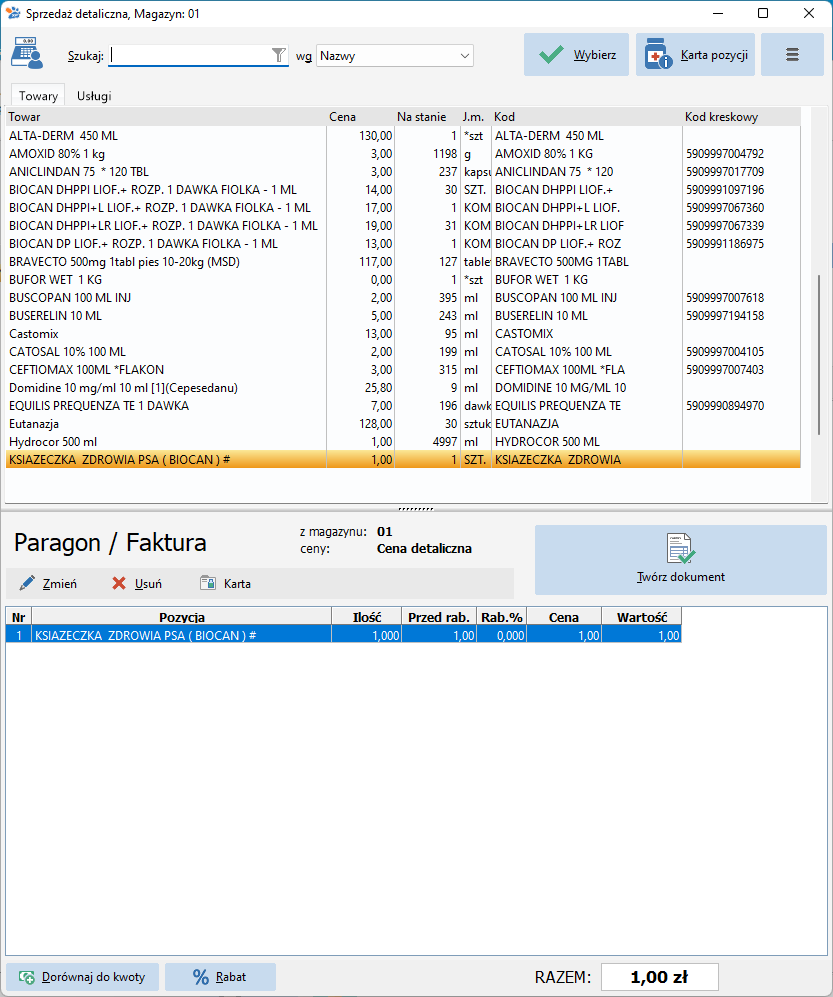Click the Rab.% header in receipt table
Screen dimensions: 833x997
click(x=502, y=617)
